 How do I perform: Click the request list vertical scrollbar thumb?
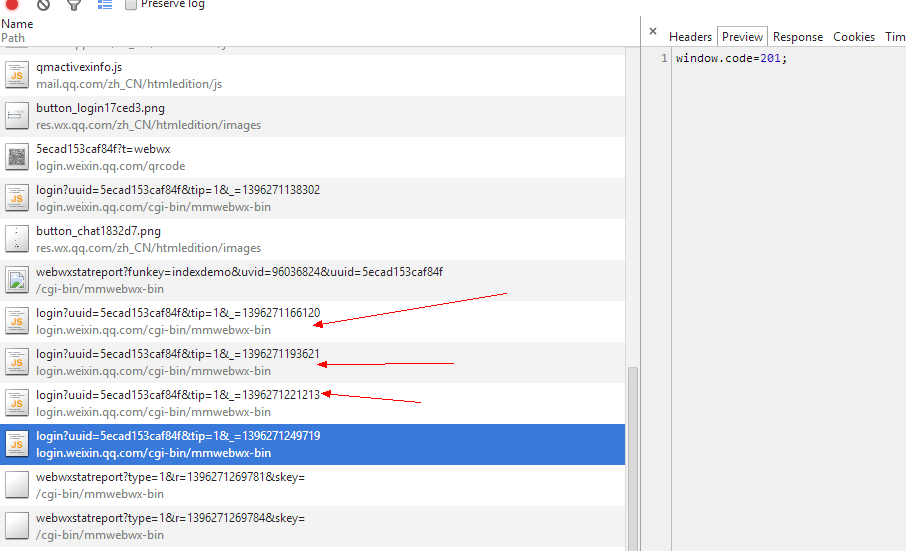point(633,459)
